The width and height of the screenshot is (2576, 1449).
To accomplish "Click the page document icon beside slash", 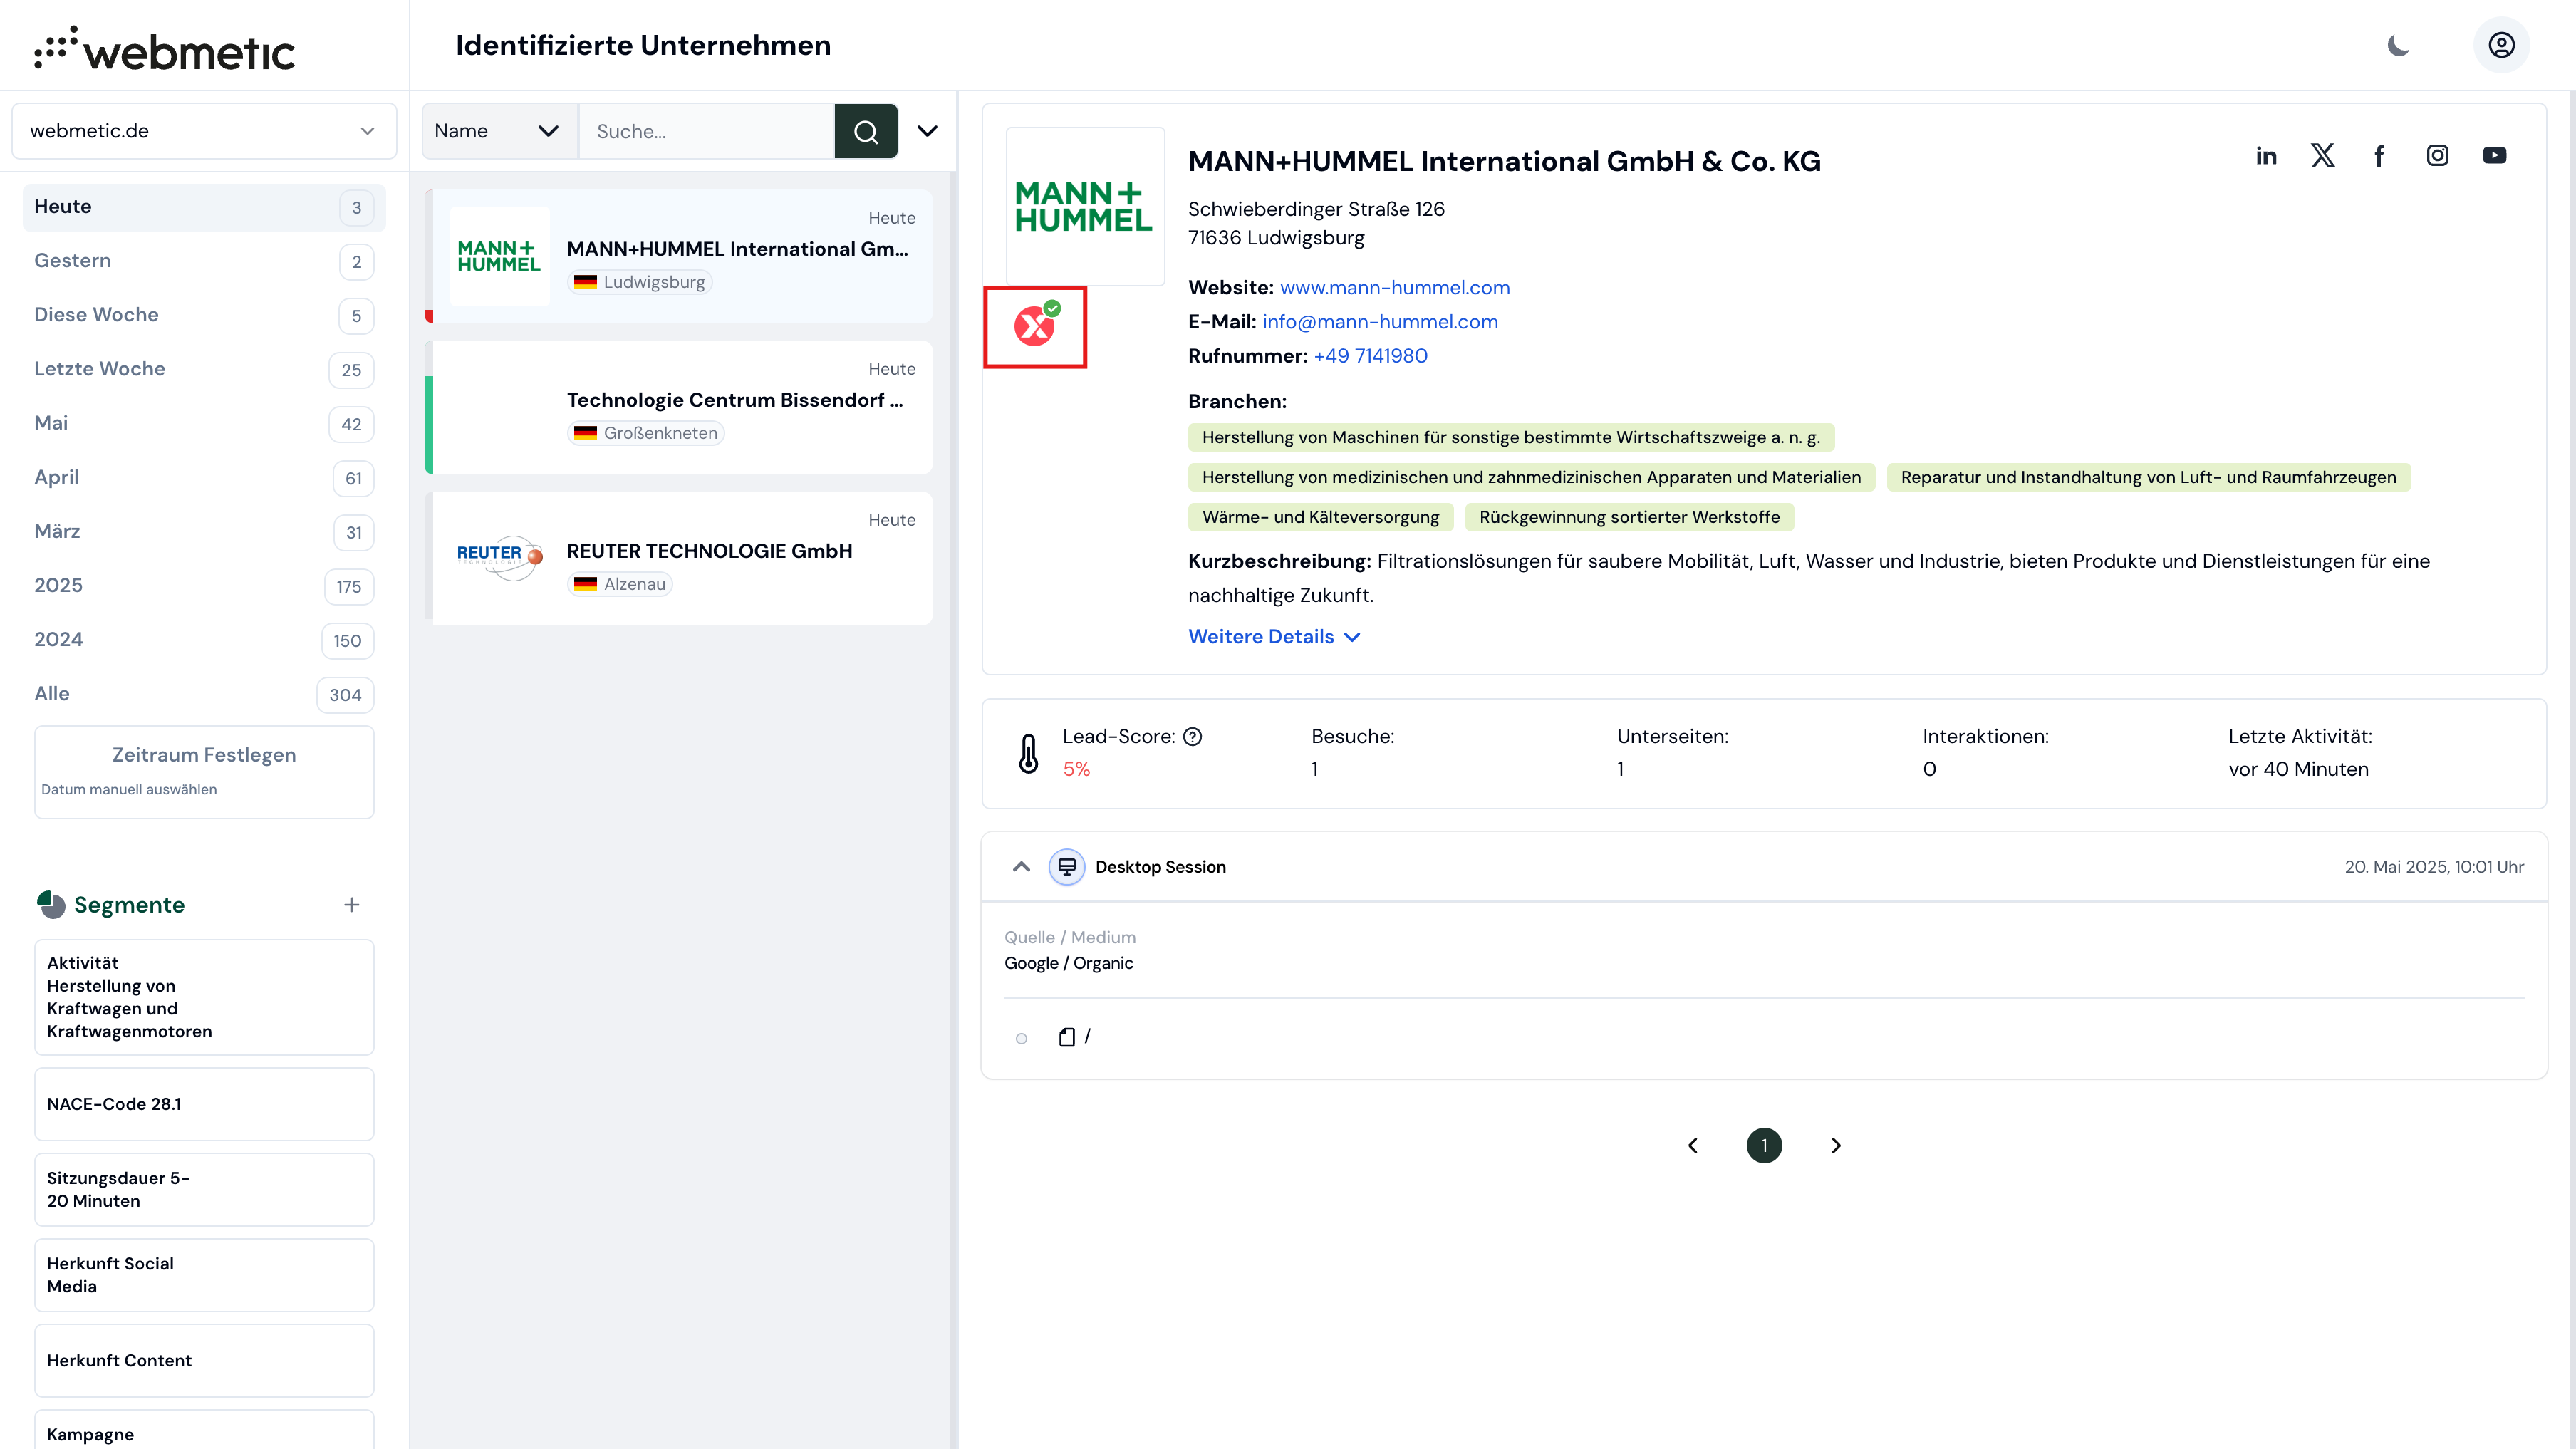I will click(1067, 1037).
